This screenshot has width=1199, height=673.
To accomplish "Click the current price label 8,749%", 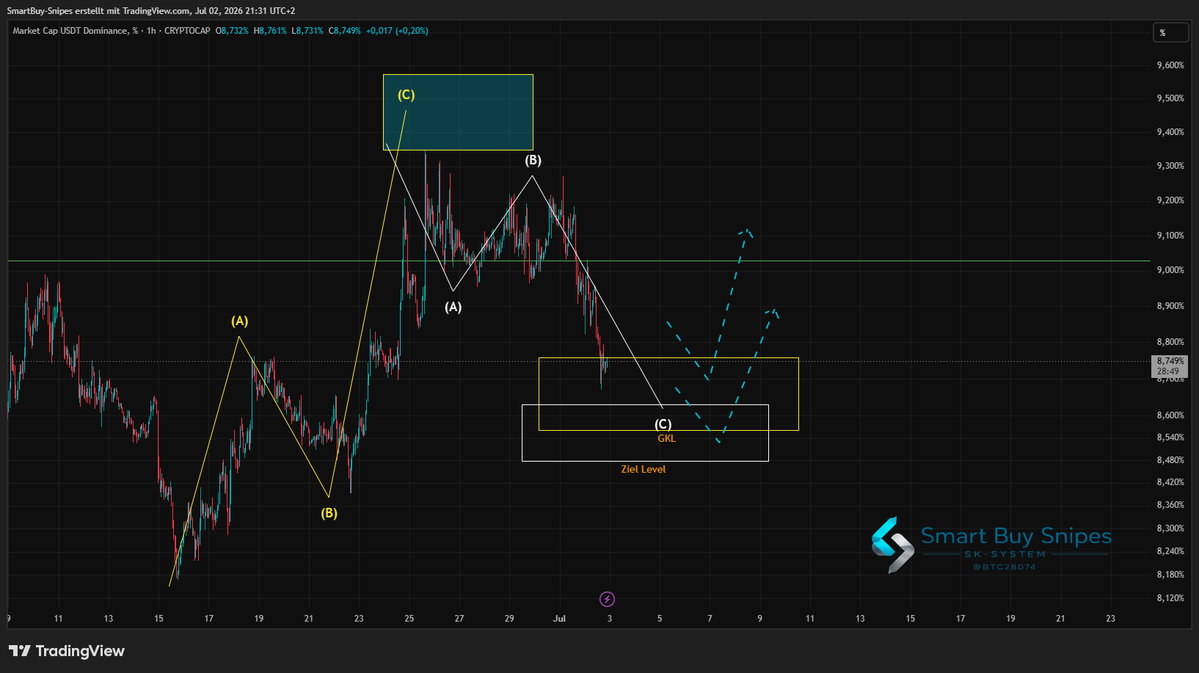I will (x=1170, y=361).
